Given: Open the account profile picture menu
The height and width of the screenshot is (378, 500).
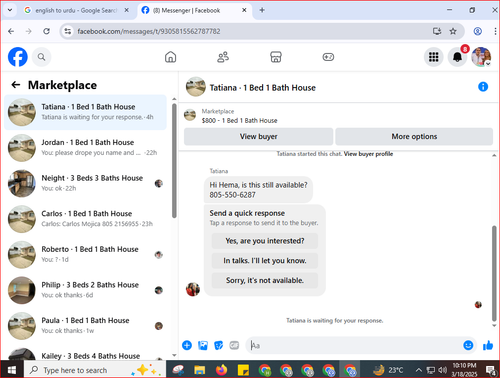Looking at the screenshot, I should (x=481, y=57).
